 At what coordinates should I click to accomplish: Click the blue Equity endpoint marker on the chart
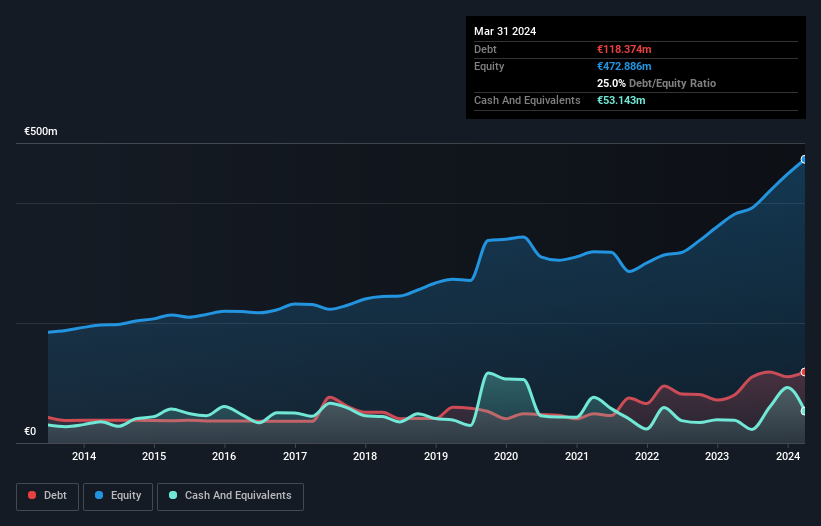pos(803,159)
